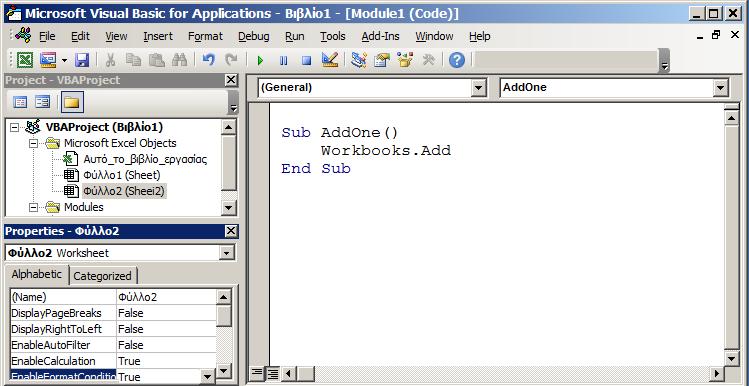
Task: Open the Edit menu
Action: click(x=80, y=36)
